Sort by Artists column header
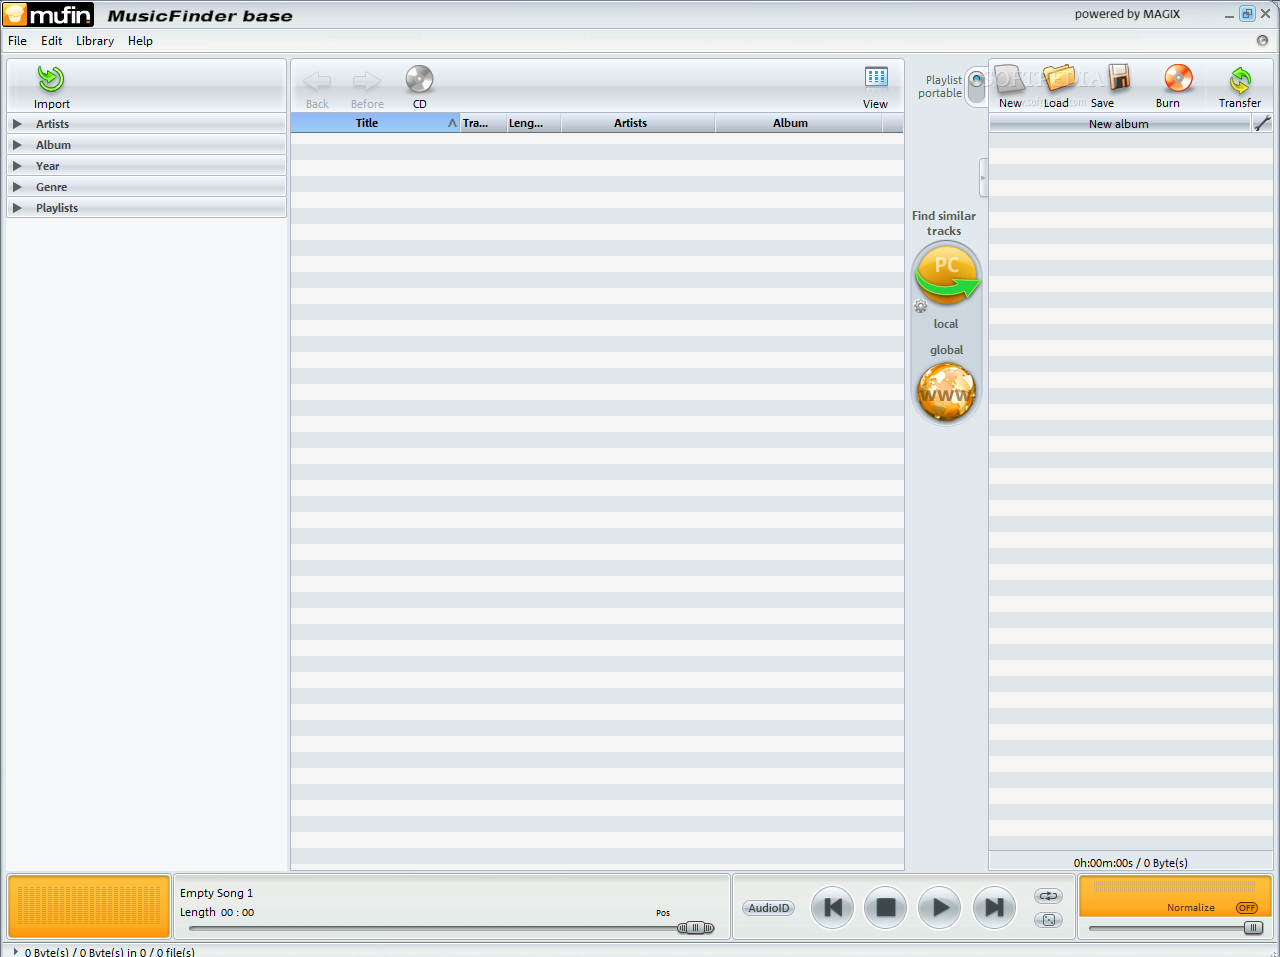1280x957 pixels. tap(638, 123)
